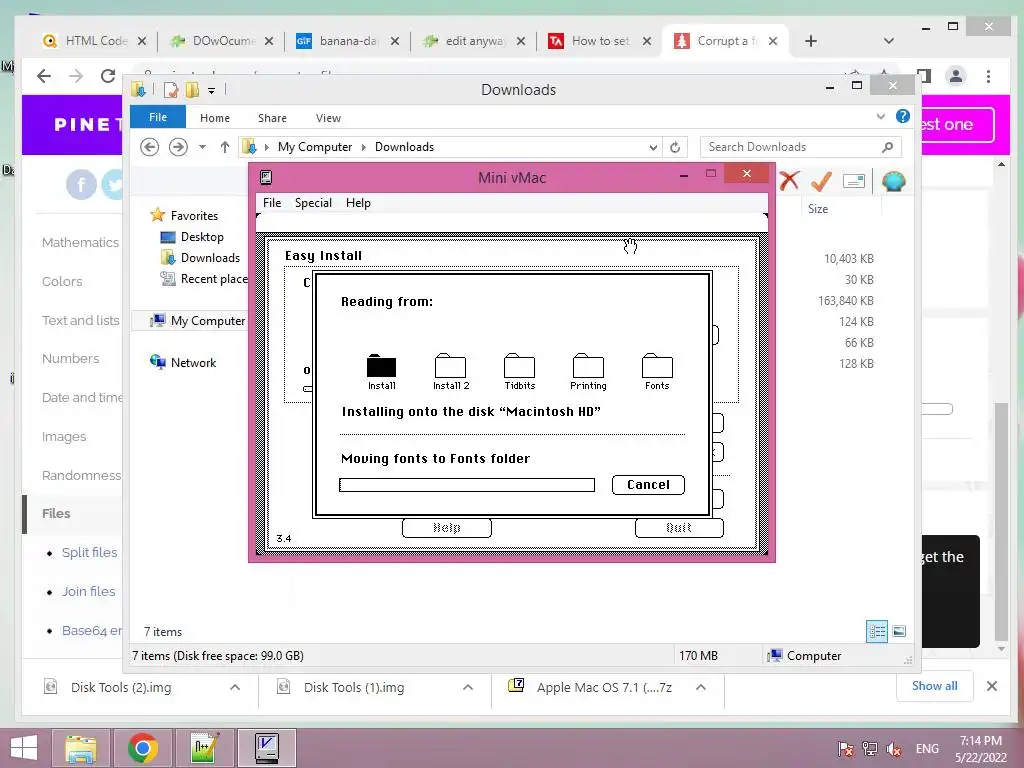The image size is (1024, 768).
Task: Open Chrome from the taskbar
Action: tap(142, 748)
